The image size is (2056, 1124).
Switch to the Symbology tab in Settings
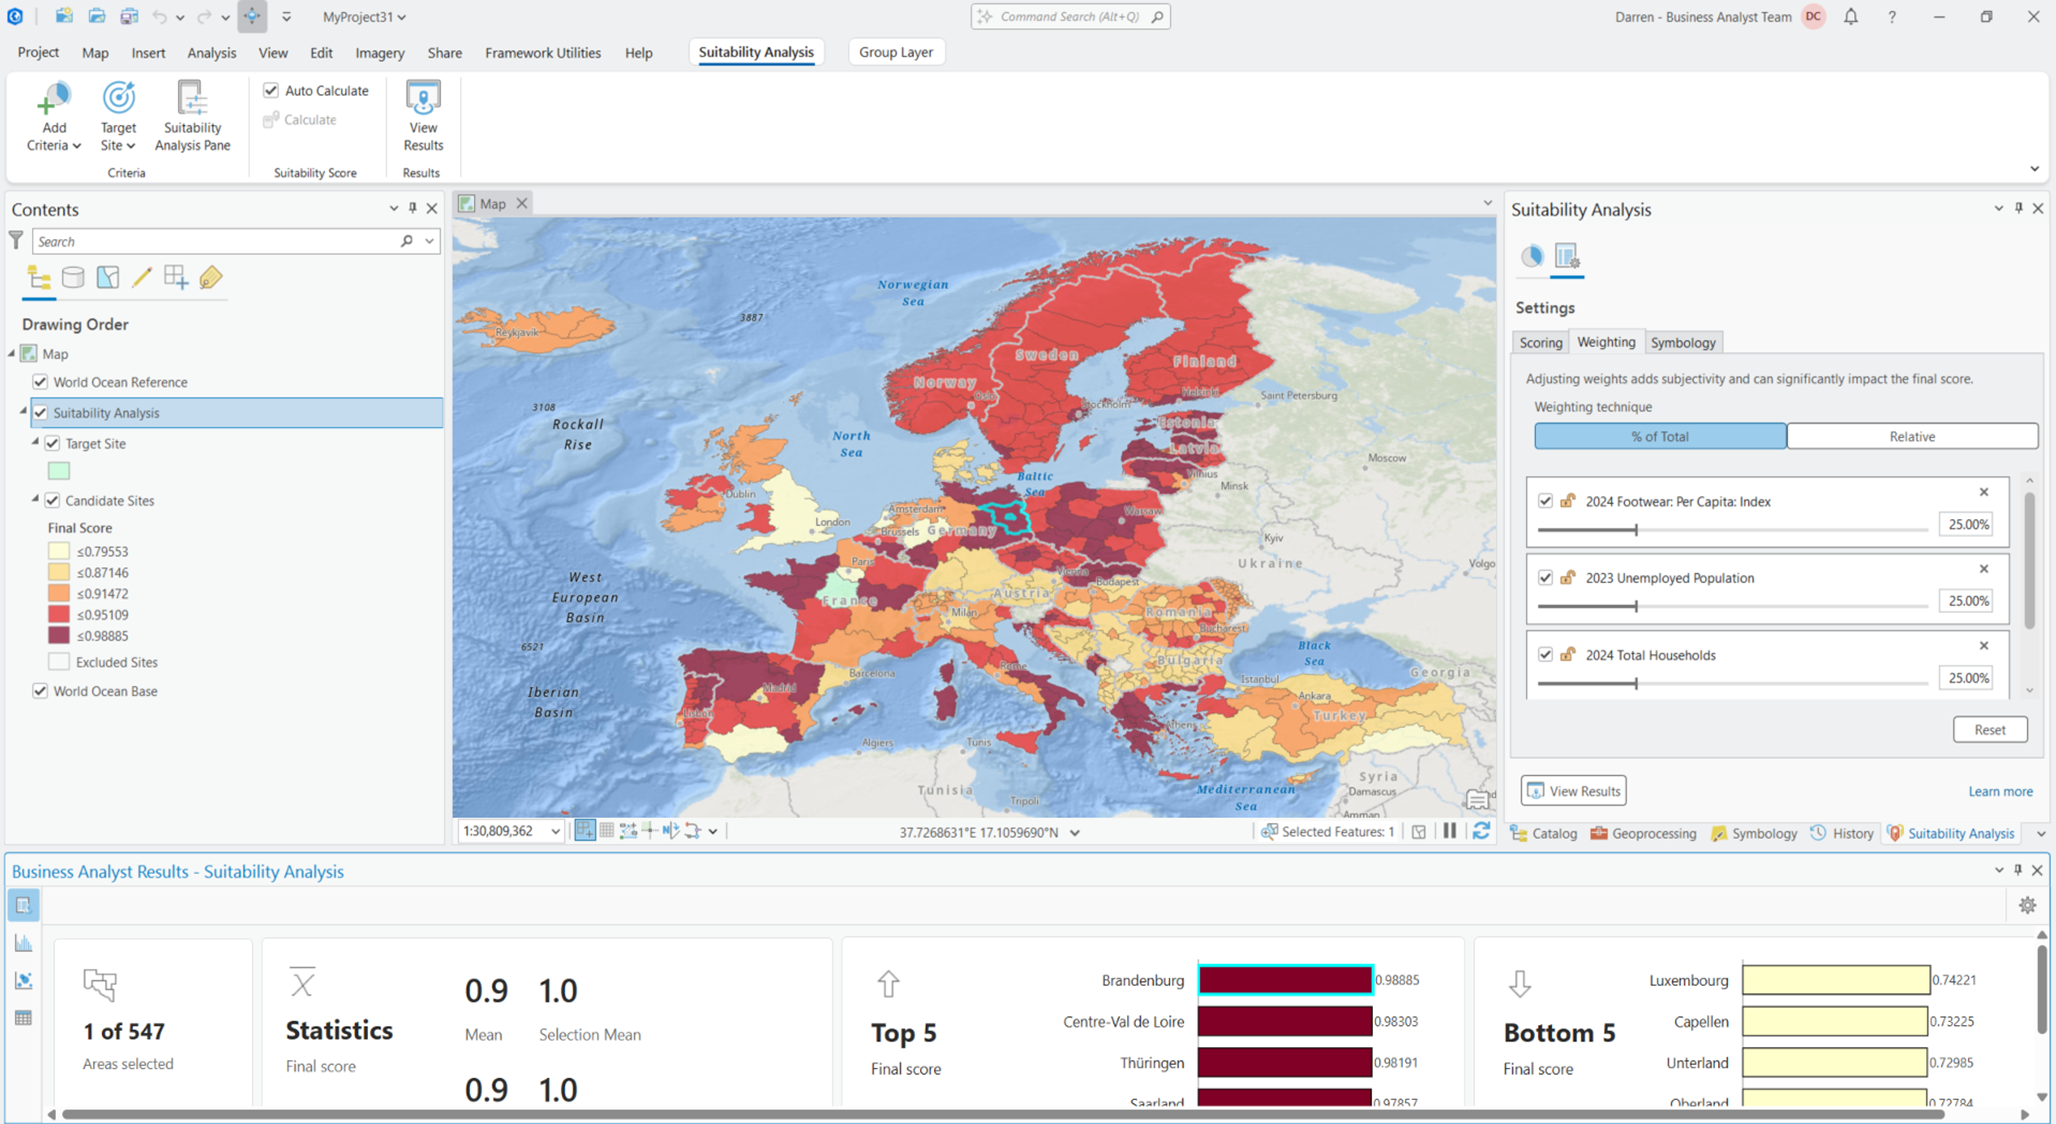click(x=1683, y=341)
